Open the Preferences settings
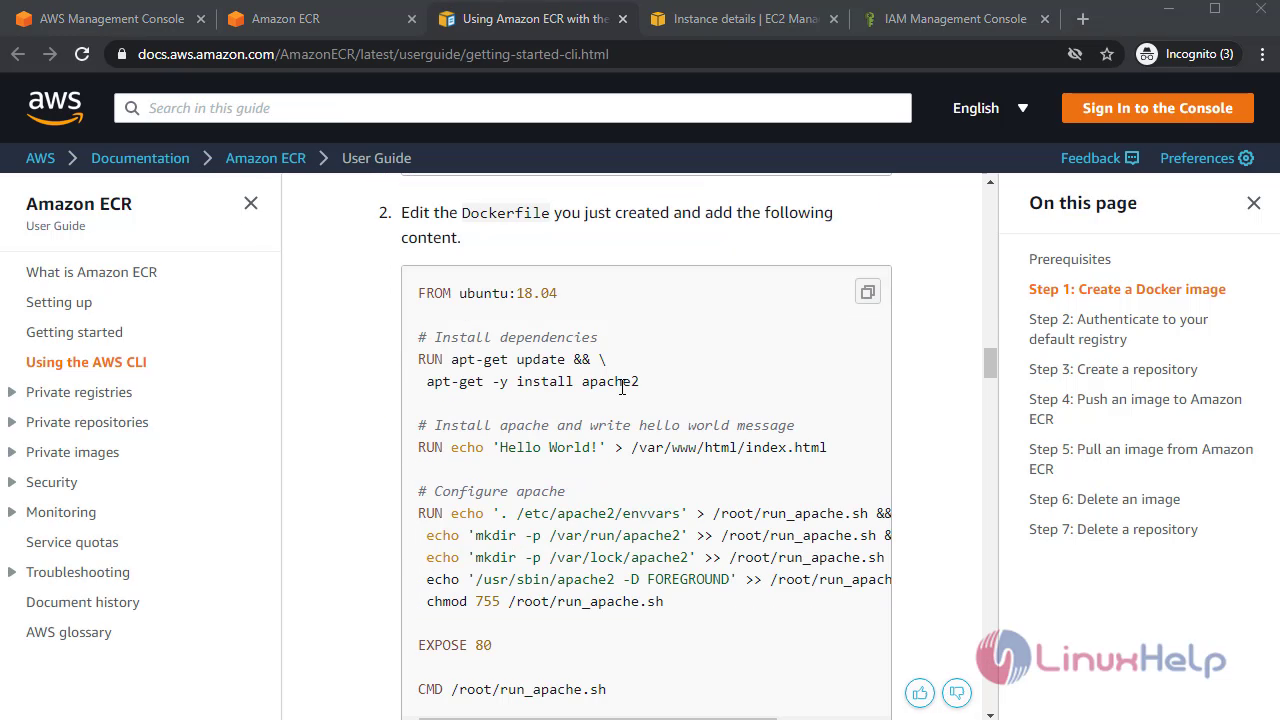The image size is (1280, 720). 1206,158
